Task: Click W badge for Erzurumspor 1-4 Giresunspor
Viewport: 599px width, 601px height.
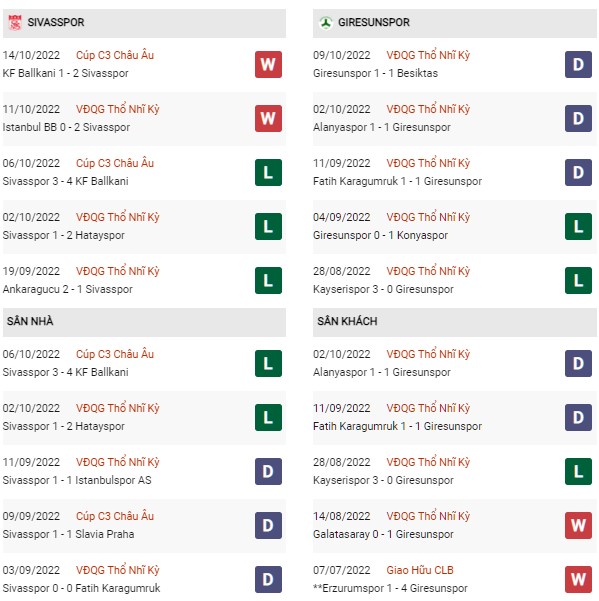Action: click(578, 580)
